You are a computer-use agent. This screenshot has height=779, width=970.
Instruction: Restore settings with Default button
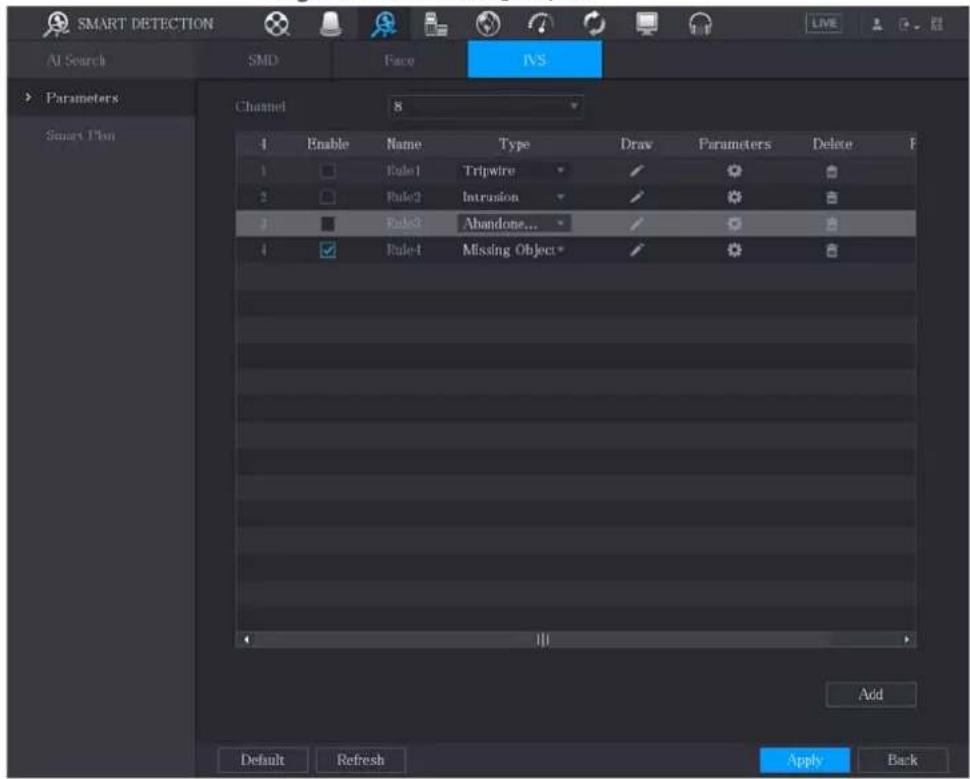coord(263,760)
